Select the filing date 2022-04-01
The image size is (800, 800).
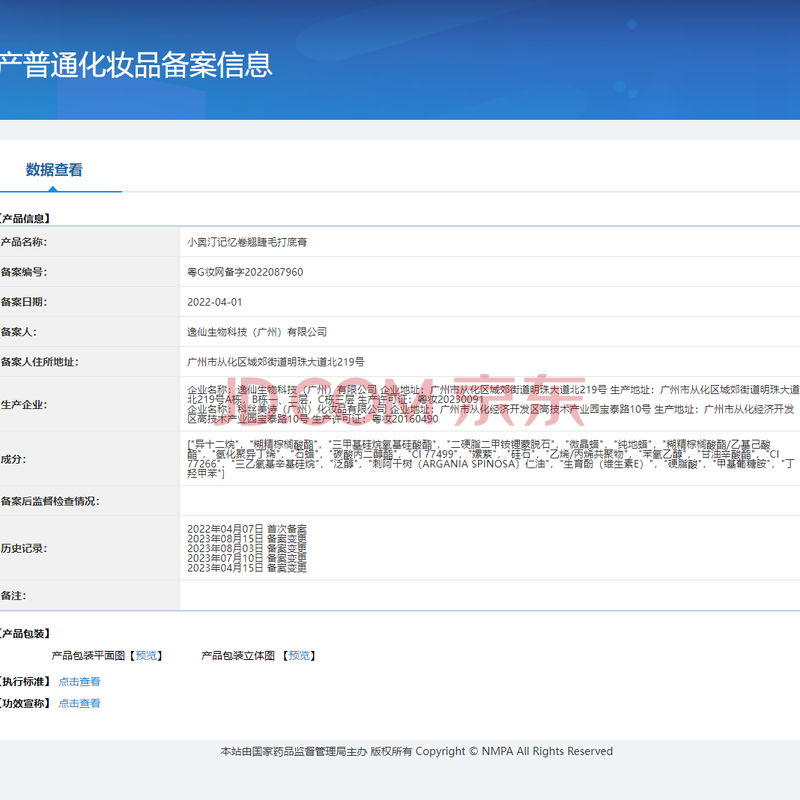tap(214, 303)
